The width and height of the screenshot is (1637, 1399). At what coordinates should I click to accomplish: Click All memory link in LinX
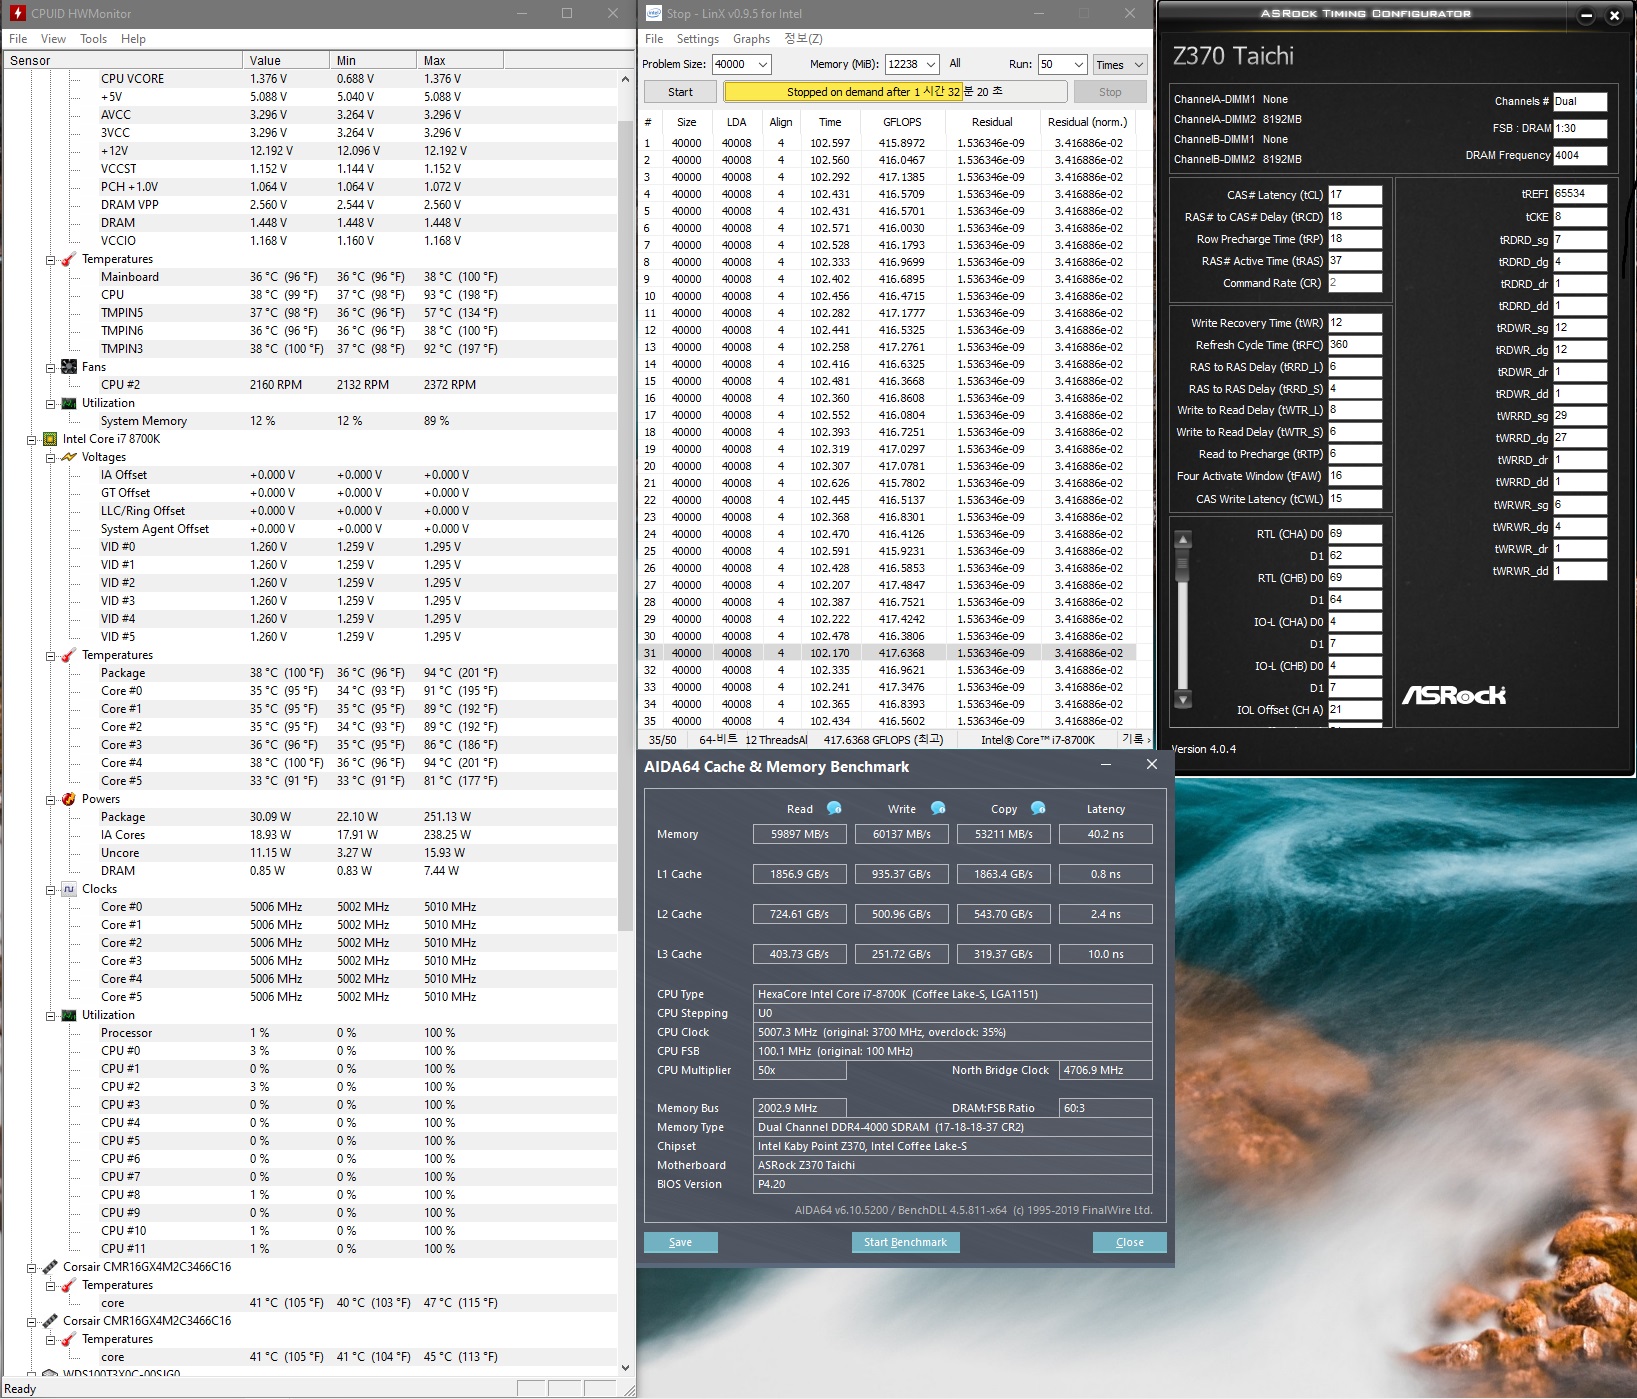(x=955, y=64)
